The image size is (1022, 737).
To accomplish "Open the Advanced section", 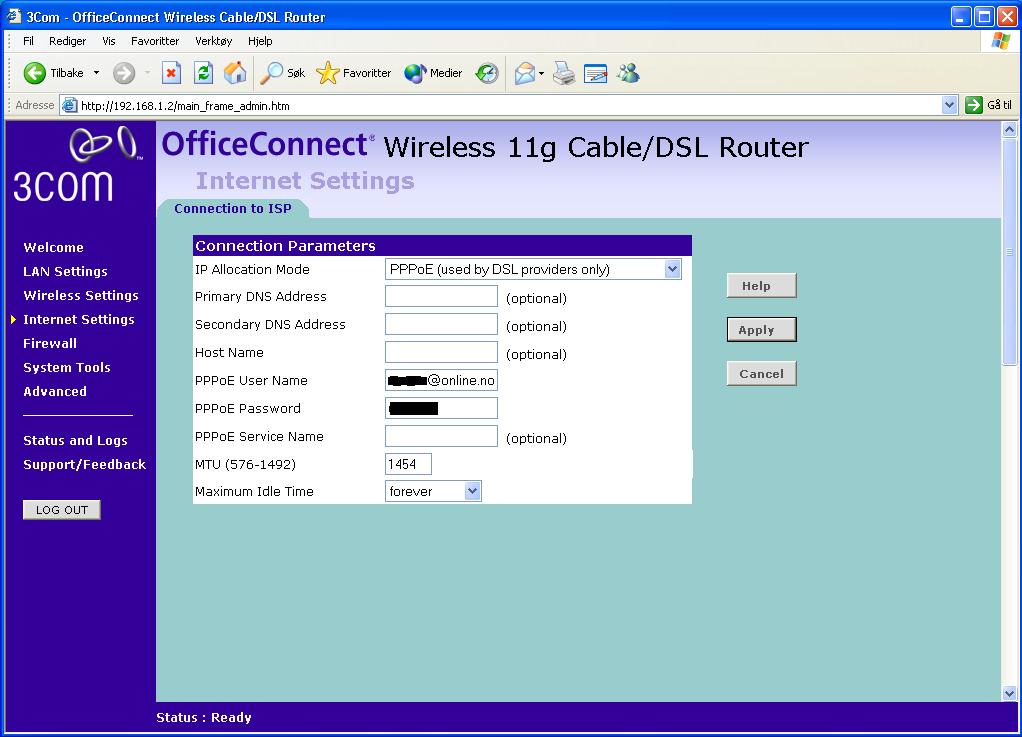I will tap(55, 392).
